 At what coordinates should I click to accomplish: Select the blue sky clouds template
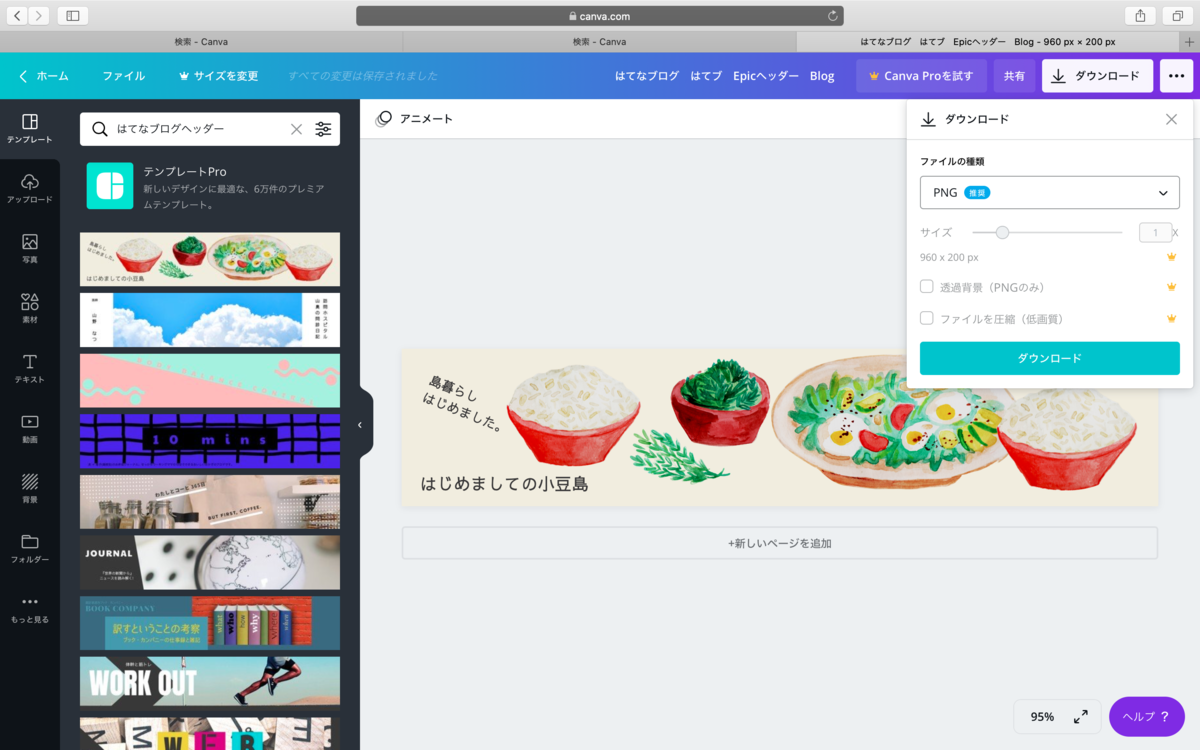tap(210, 319)
